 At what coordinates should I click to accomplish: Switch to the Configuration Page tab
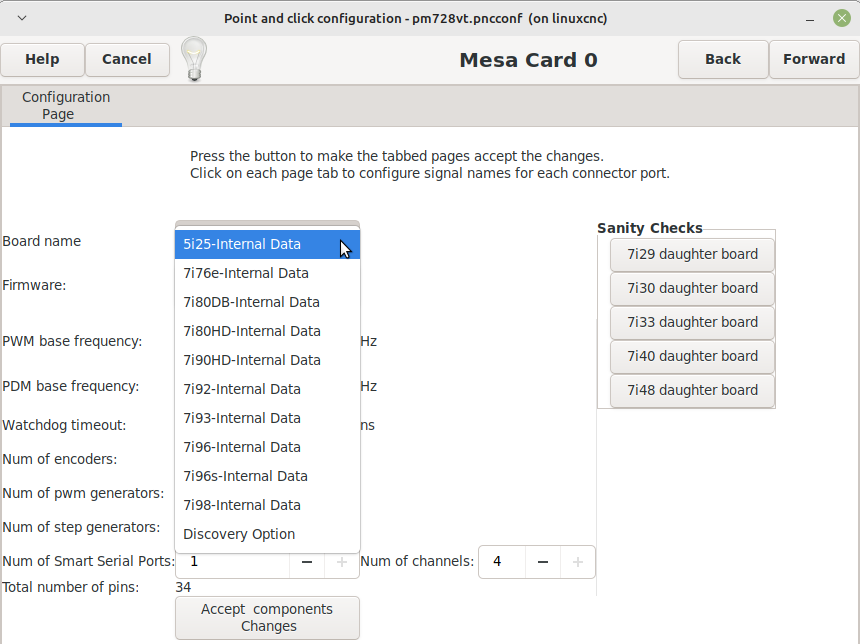(66, 105)
